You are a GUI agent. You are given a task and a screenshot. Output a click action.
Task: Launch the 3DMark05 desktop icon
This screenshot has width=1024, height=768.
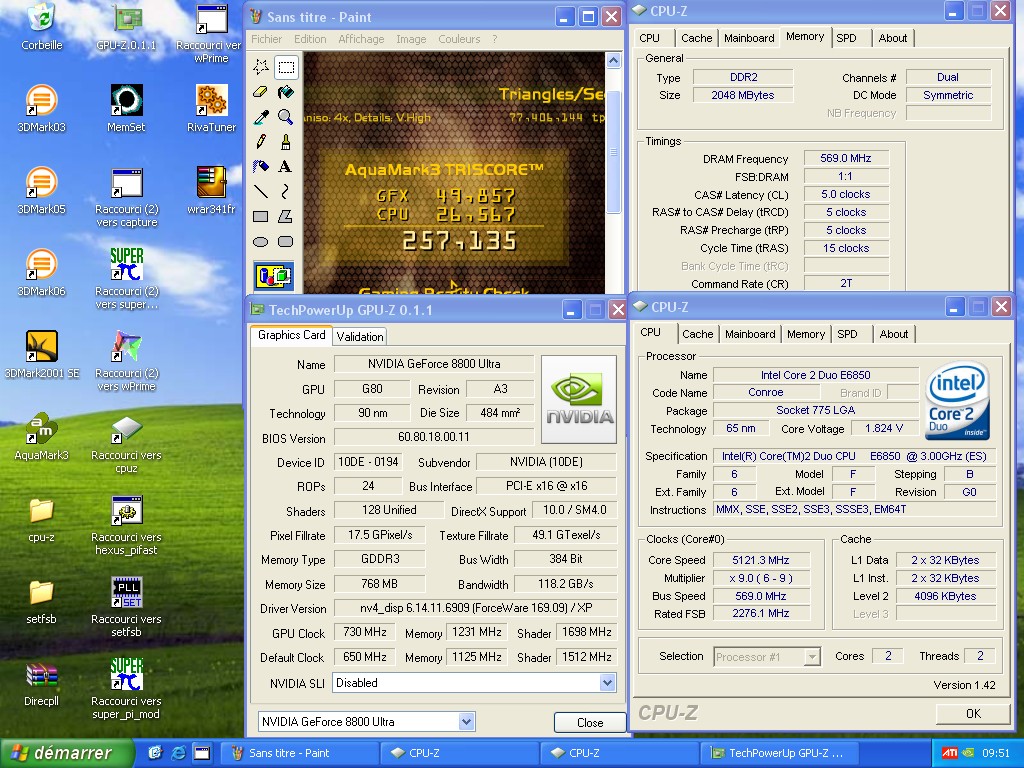(41, 182)
